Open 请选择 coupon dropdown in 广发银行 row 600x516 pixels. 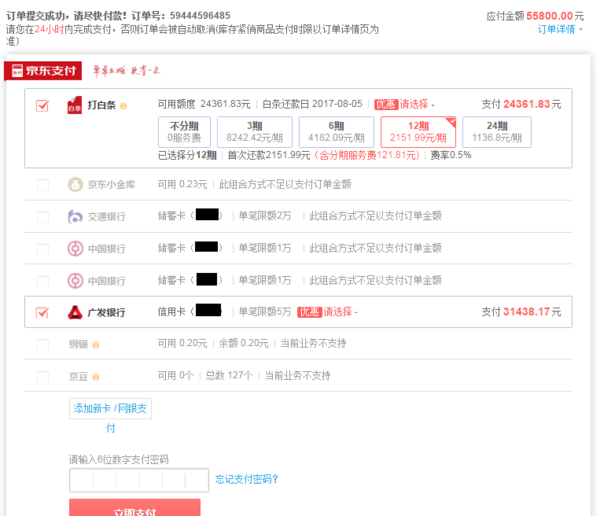pos(341,312)
